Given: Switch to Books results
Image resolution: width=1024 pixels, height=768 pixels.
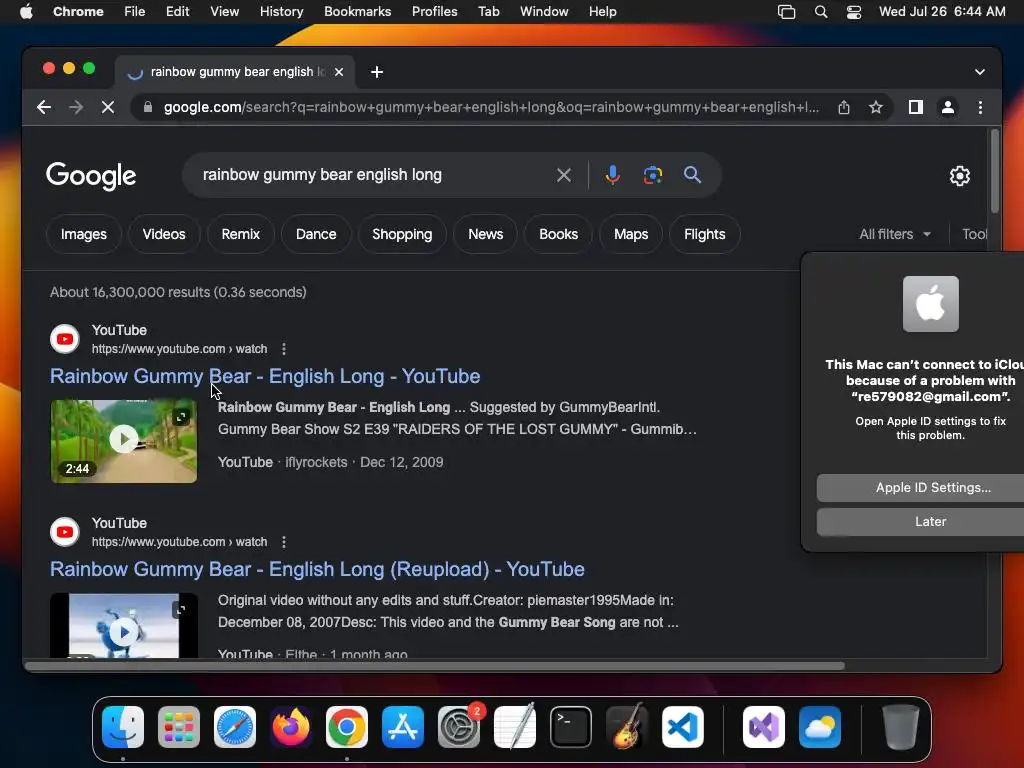Looking at the screenshot, I should click(558, 234).
